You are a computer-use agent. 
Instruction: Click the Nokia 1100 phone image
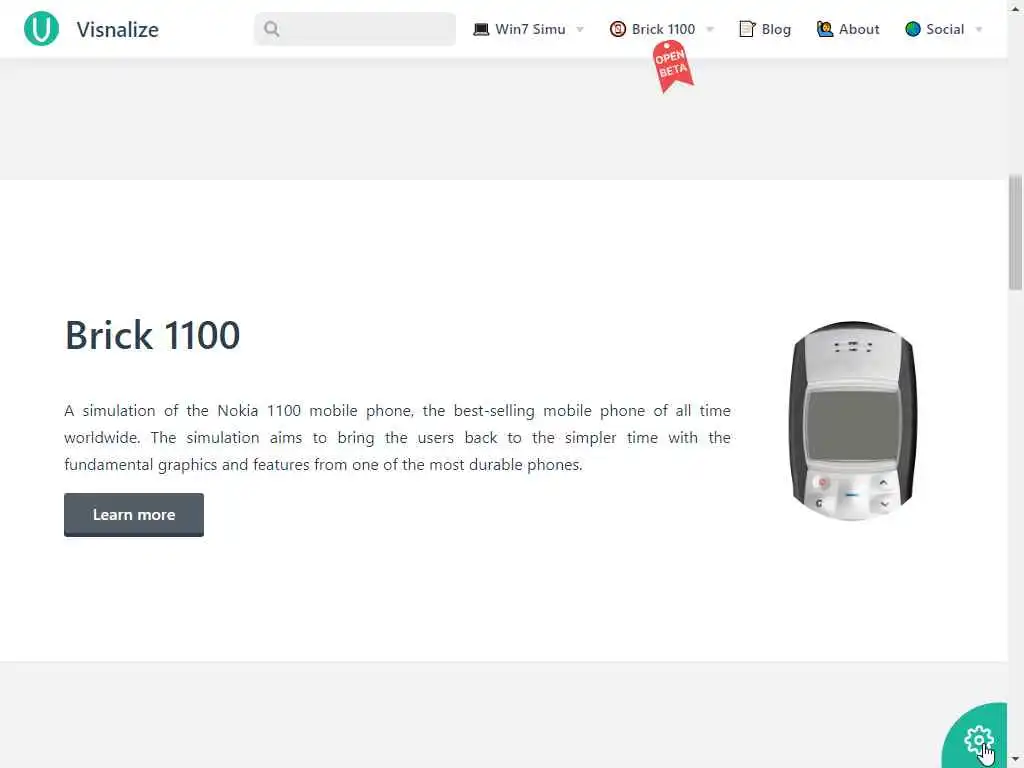(x=853, y=420)
